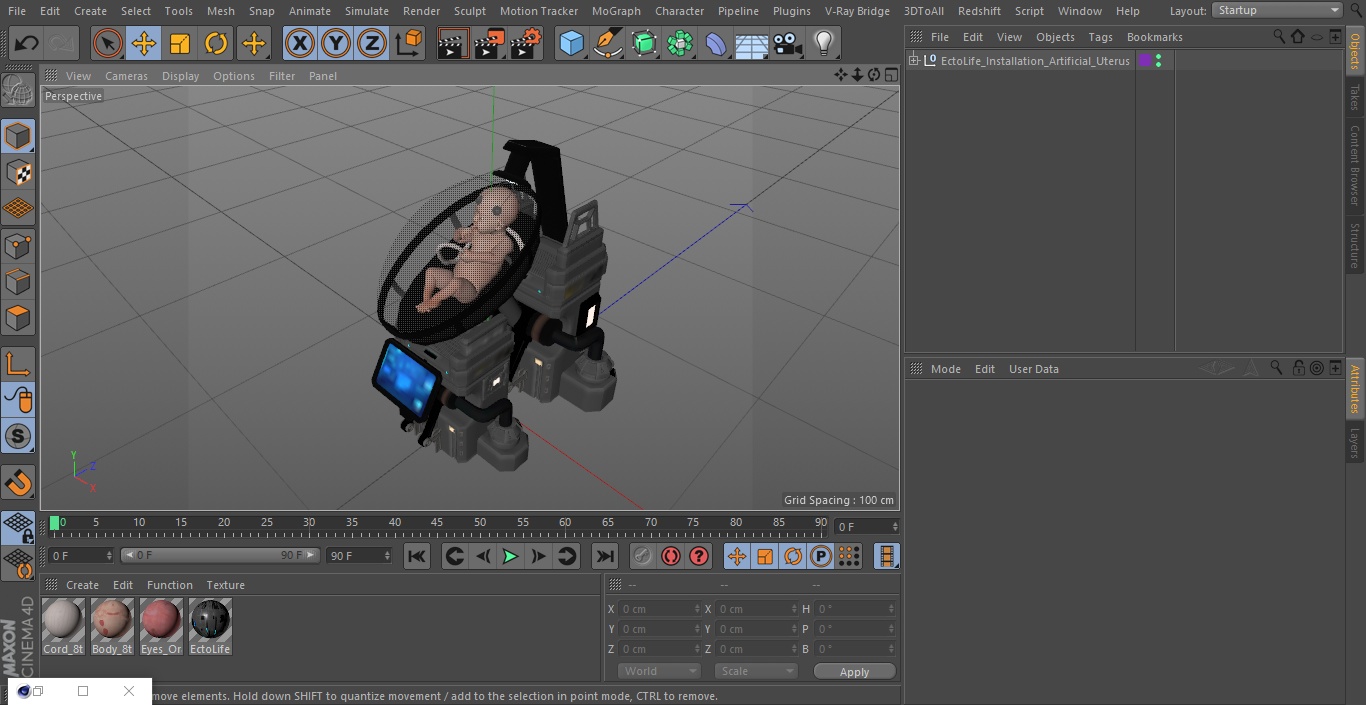This screenshot has width=1366, height=705.
Task: Toggle Parameter keyframe recording P
Action: point(821,556)
